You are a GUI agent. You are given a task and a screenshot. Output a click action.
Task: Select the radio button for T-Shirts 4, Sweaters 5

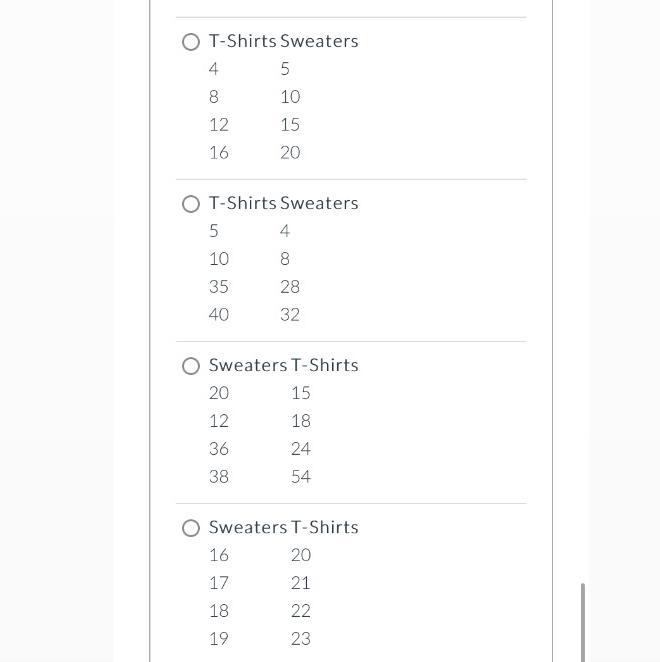[191, 42]
